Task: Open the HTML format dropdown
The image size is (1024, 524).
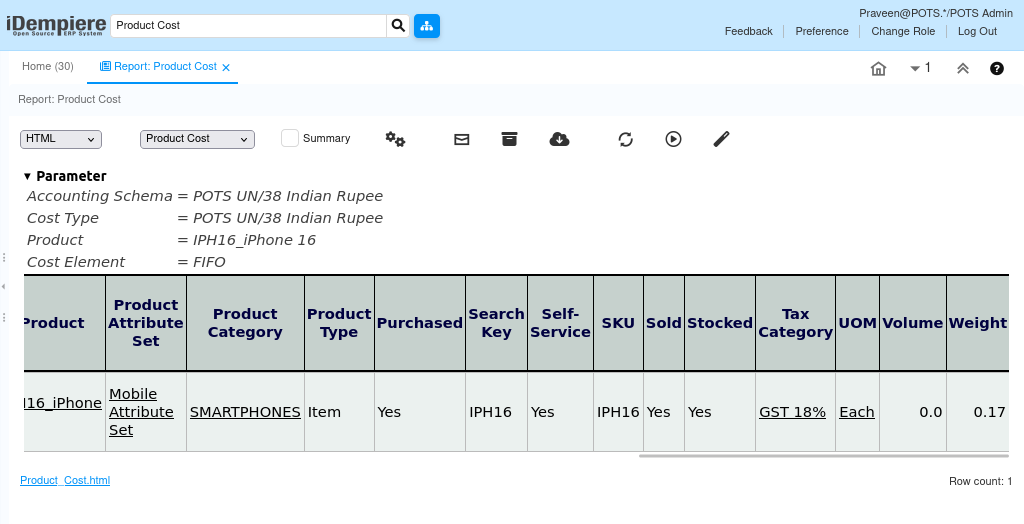Action: (61, 139)
